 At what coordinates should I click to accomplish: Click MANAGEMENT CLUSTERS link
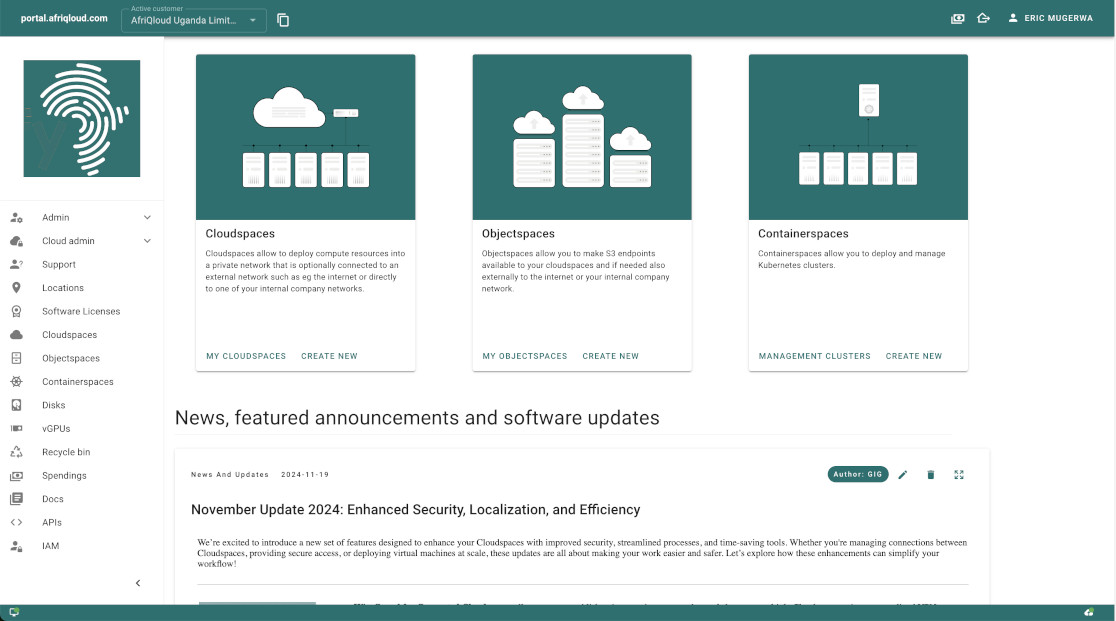[x=814, y=356]
